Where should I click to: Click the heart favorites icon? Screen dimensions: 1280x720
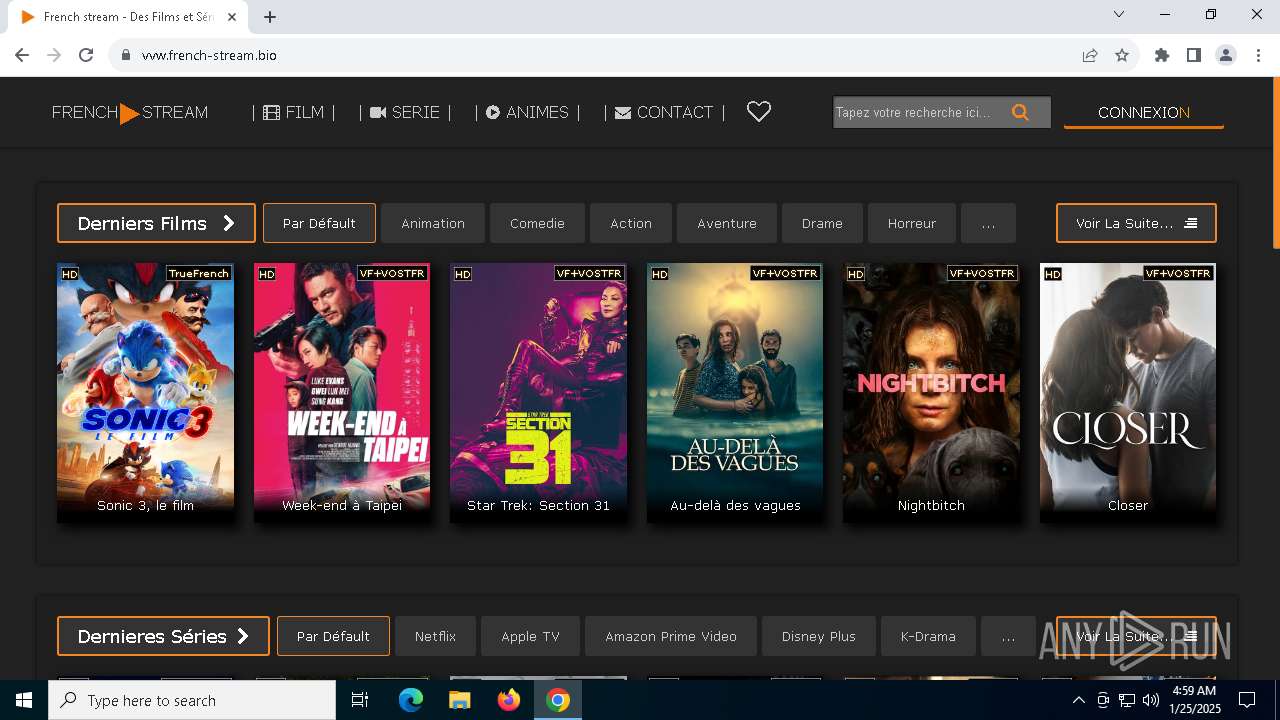(x=759, y=112)
